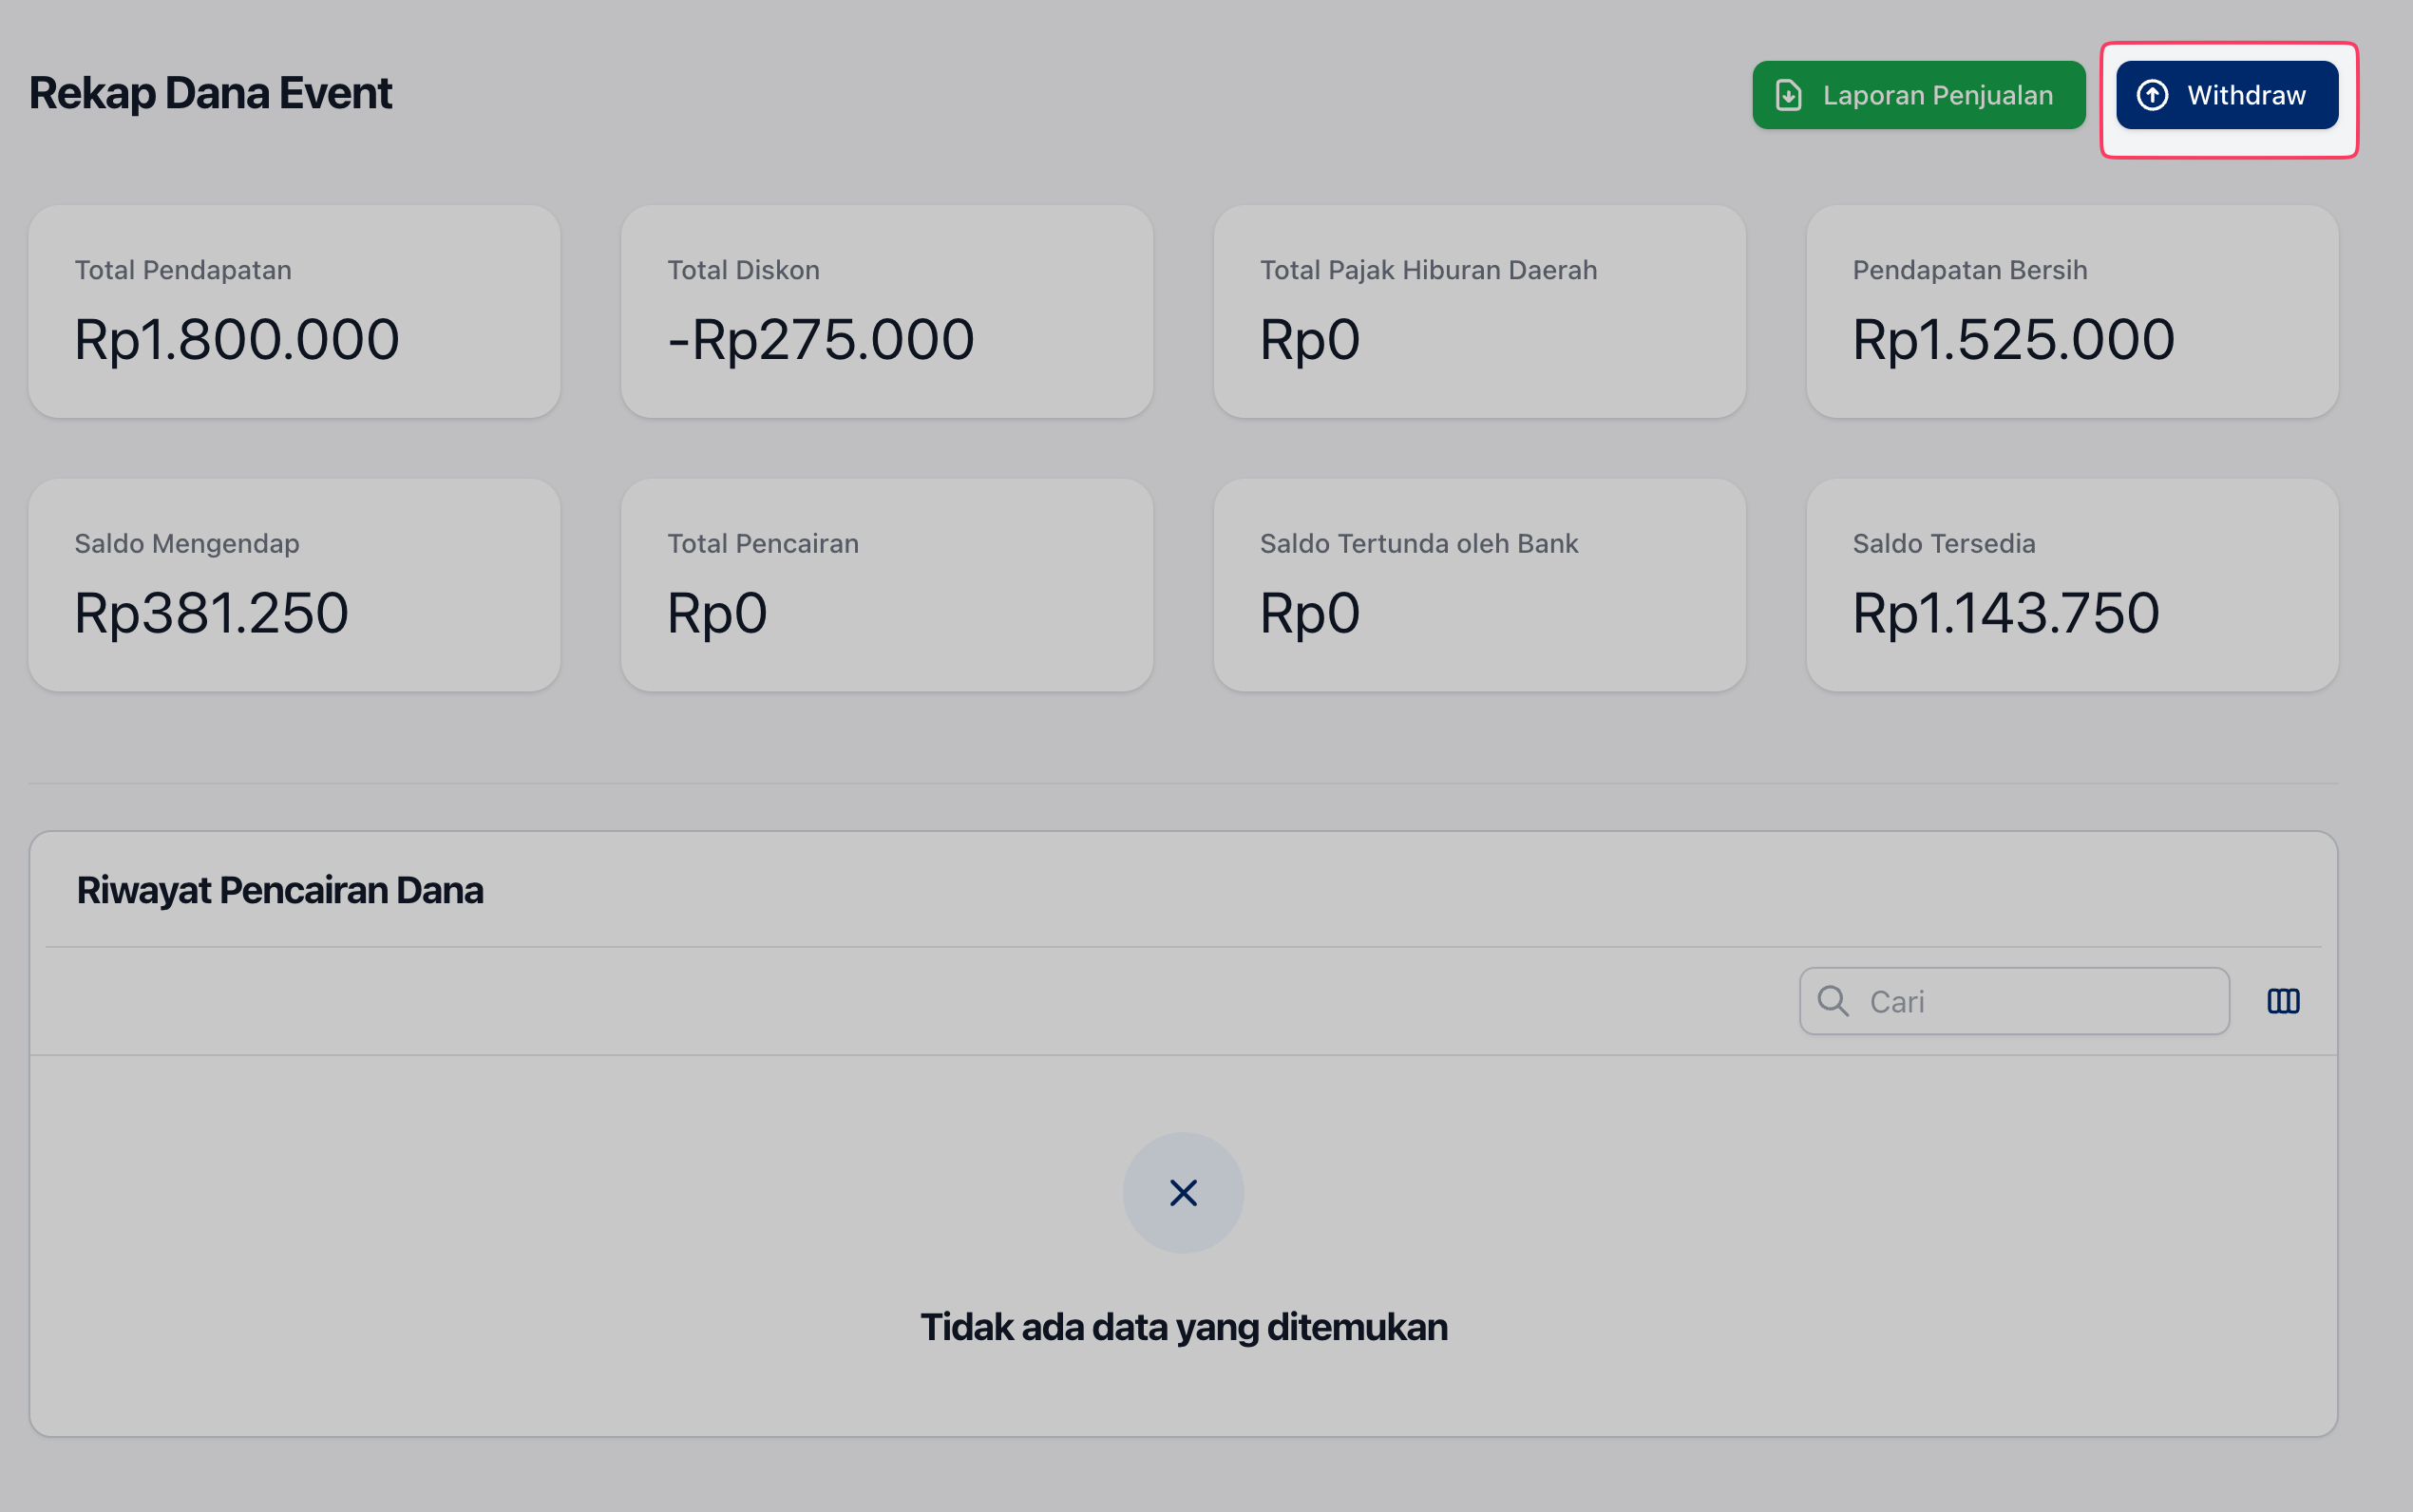Click the Laporan Penjualan button
This screenshot has width=2413, height=1512.
pyautogui.click(x=1918, y=95)
